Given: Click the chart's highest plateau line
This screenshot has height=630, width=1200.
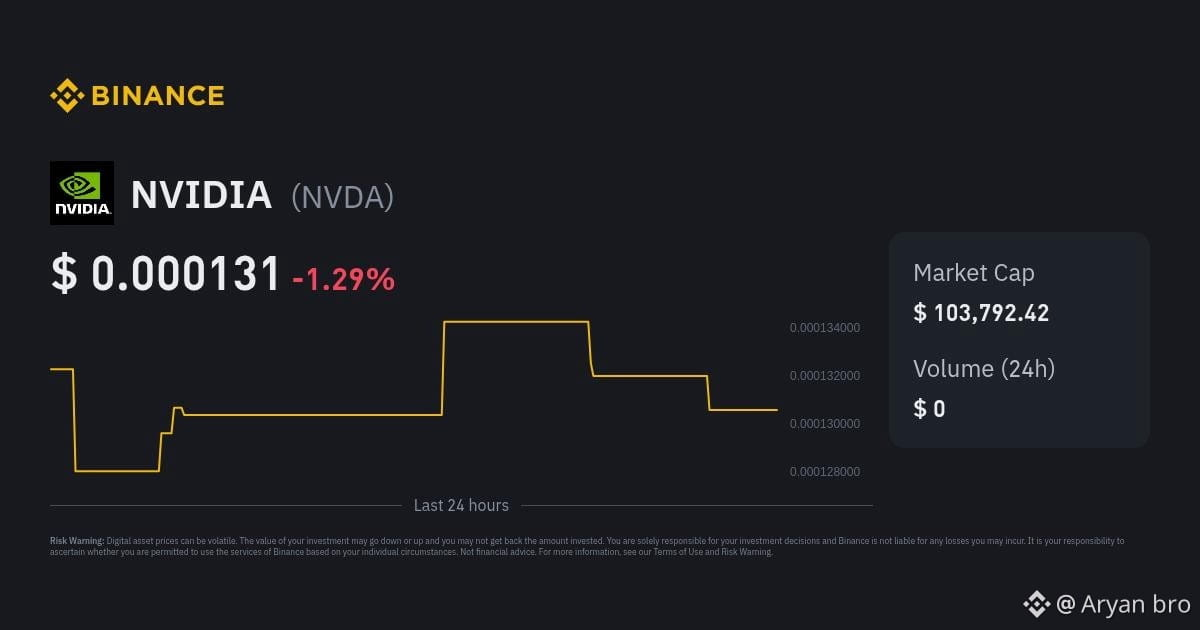Looking at the screenshot, I should tap(516, 322).
